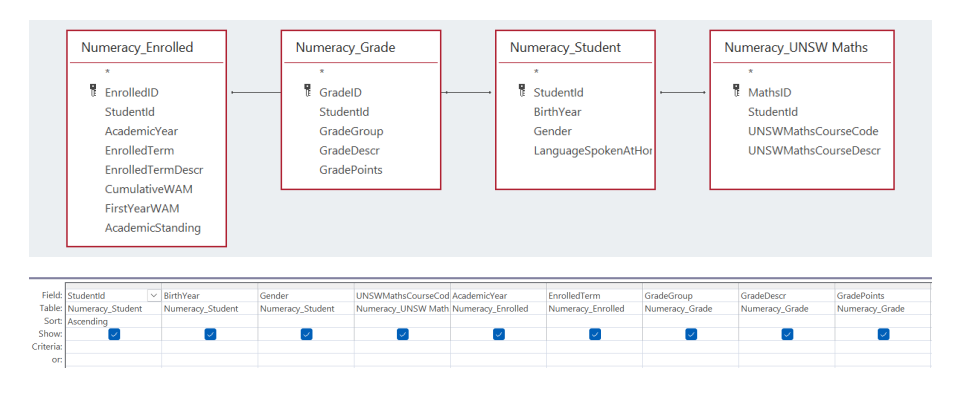Uncheck Show box for BirthYear column
Image resolution: width=963 pixels, height=405 pixels.
tap(210, 334)
